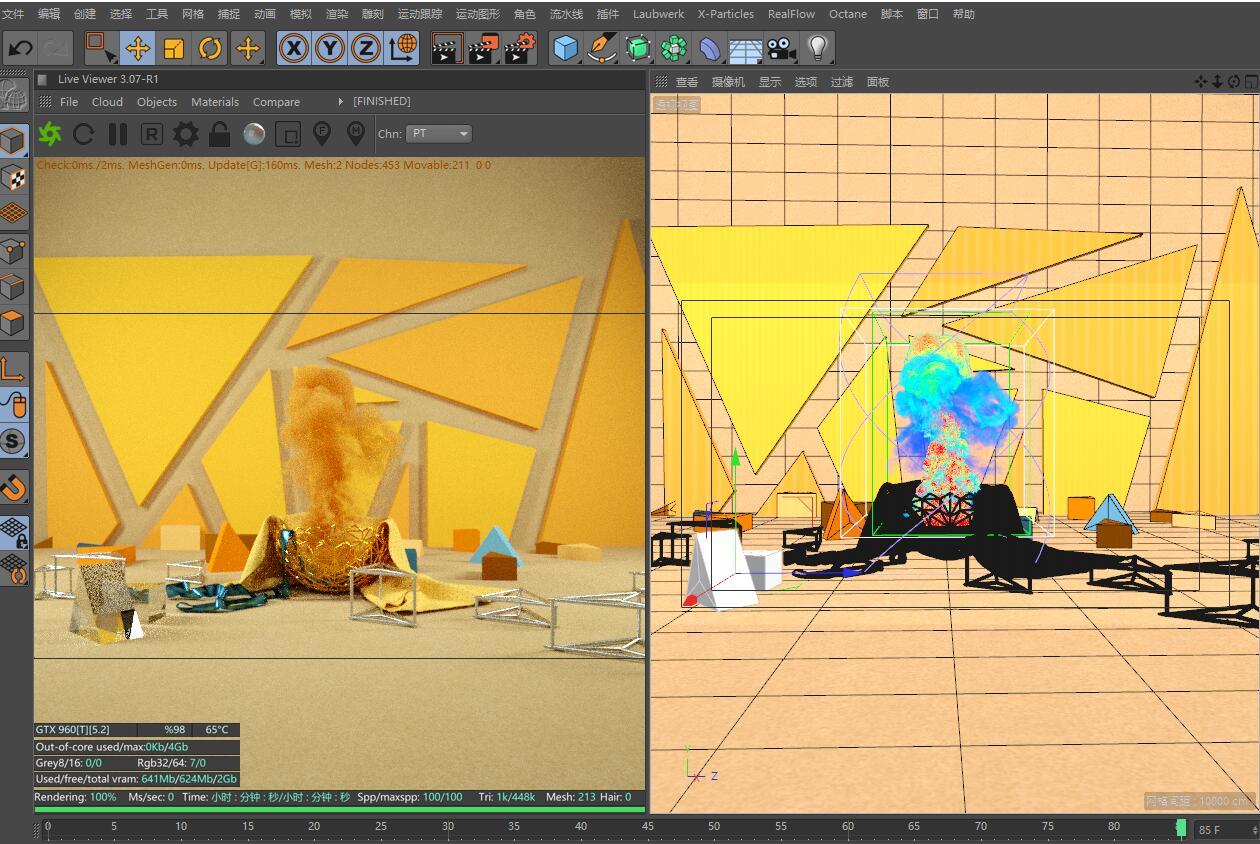Restart the Octane render
The height and width of the screenshot is (844, 1260).
(x=84, y=134)
